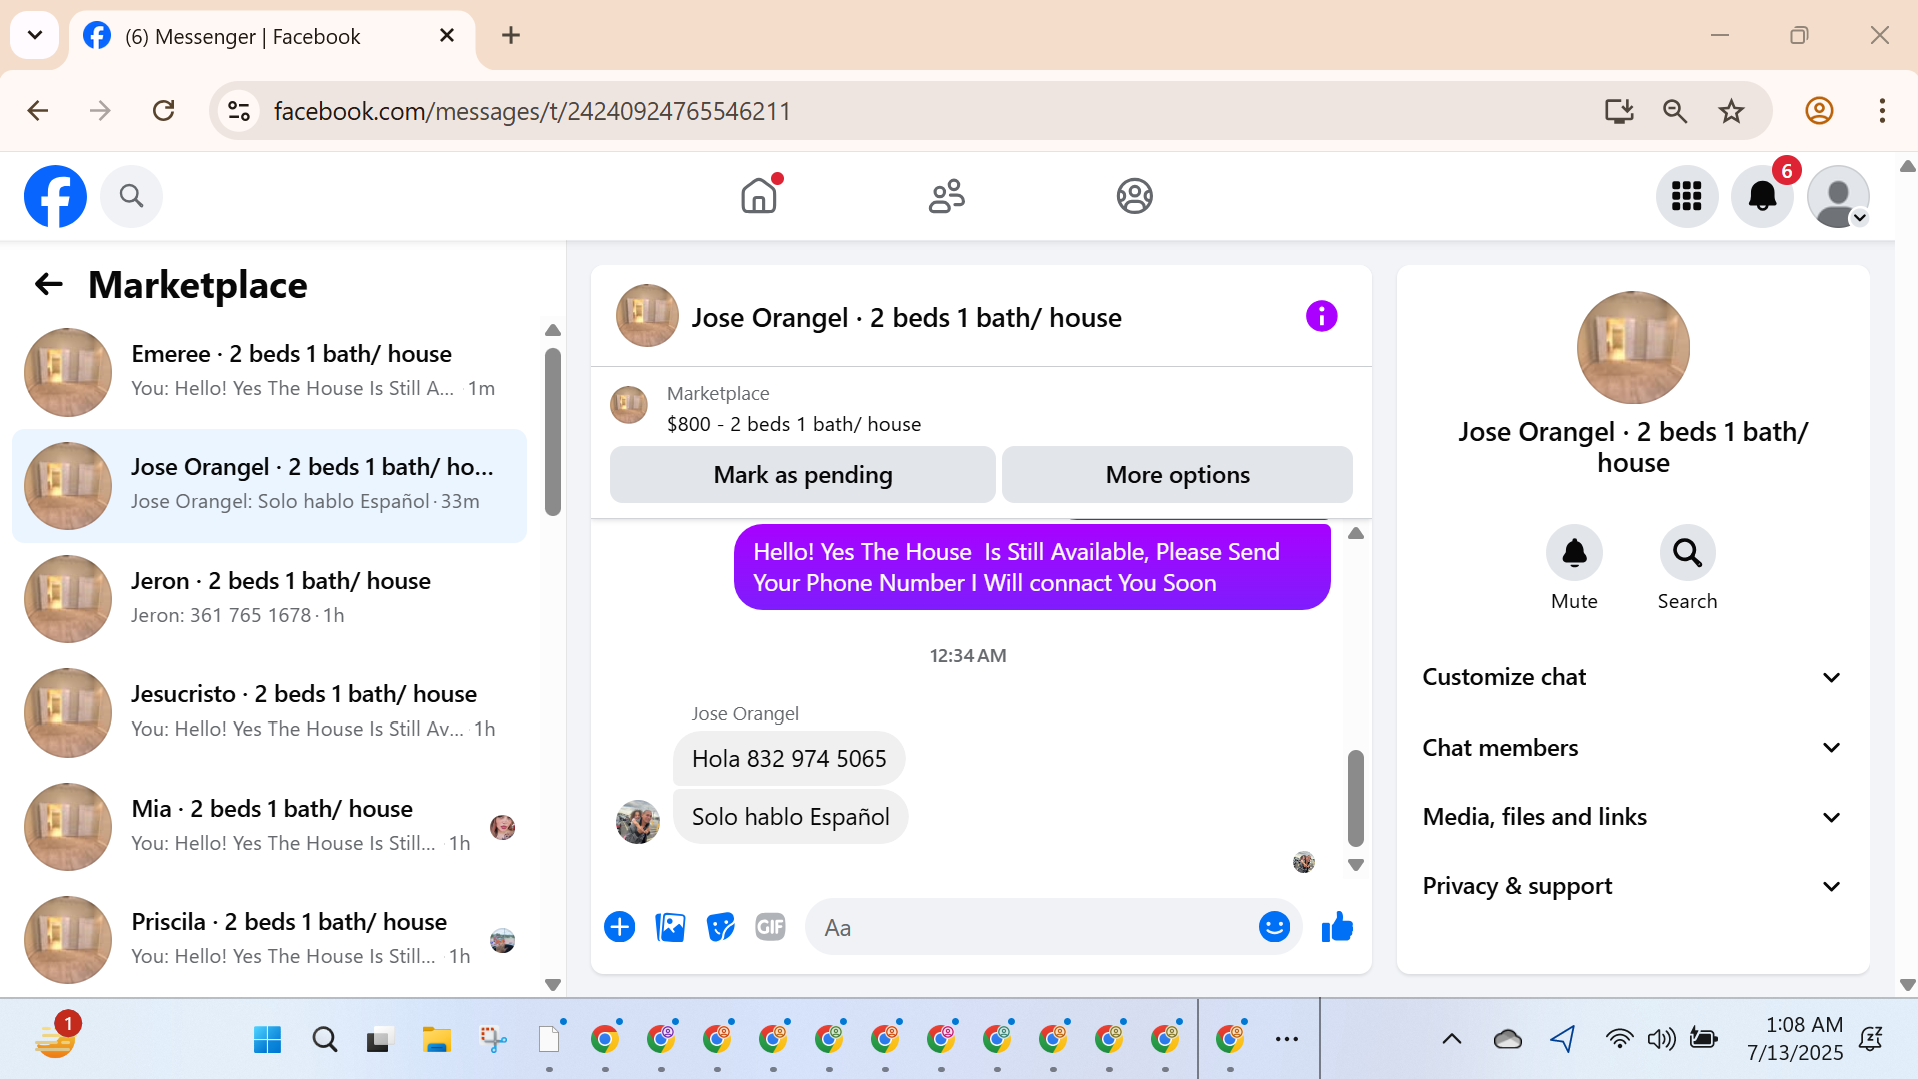Viewport: 1918px width, 1079px height.
Task: Click the $800 - 2 beds listing link
Action: [794, 424]
